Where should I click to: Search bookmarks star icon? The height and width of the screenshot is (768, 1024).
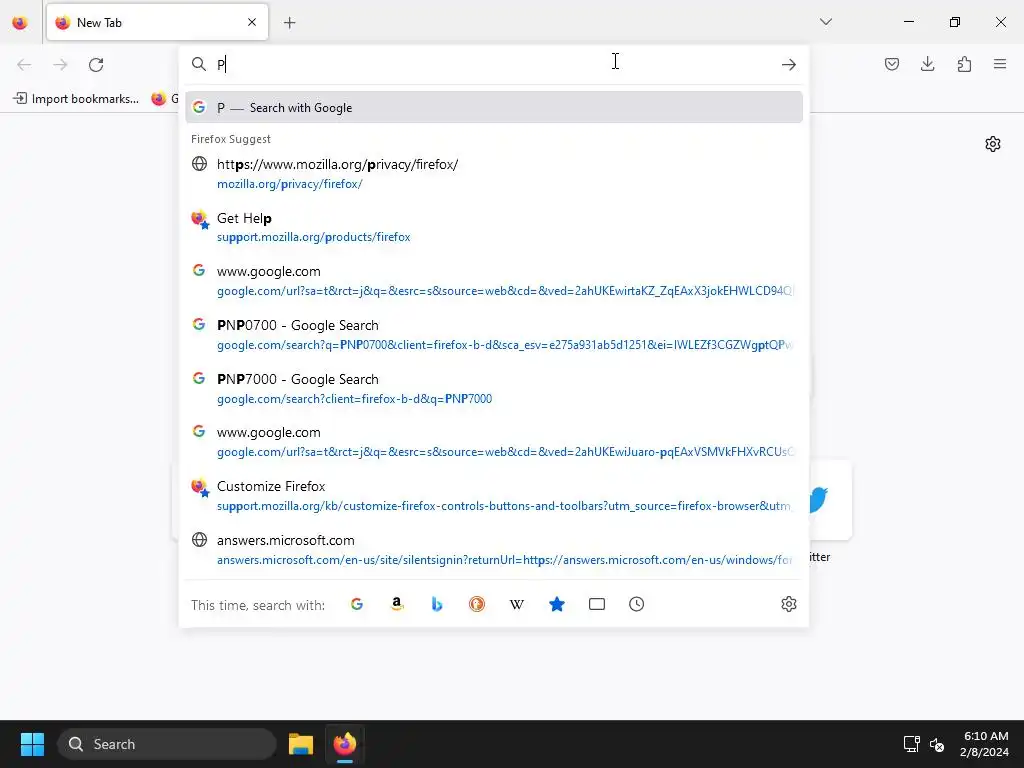click(556, 604)
